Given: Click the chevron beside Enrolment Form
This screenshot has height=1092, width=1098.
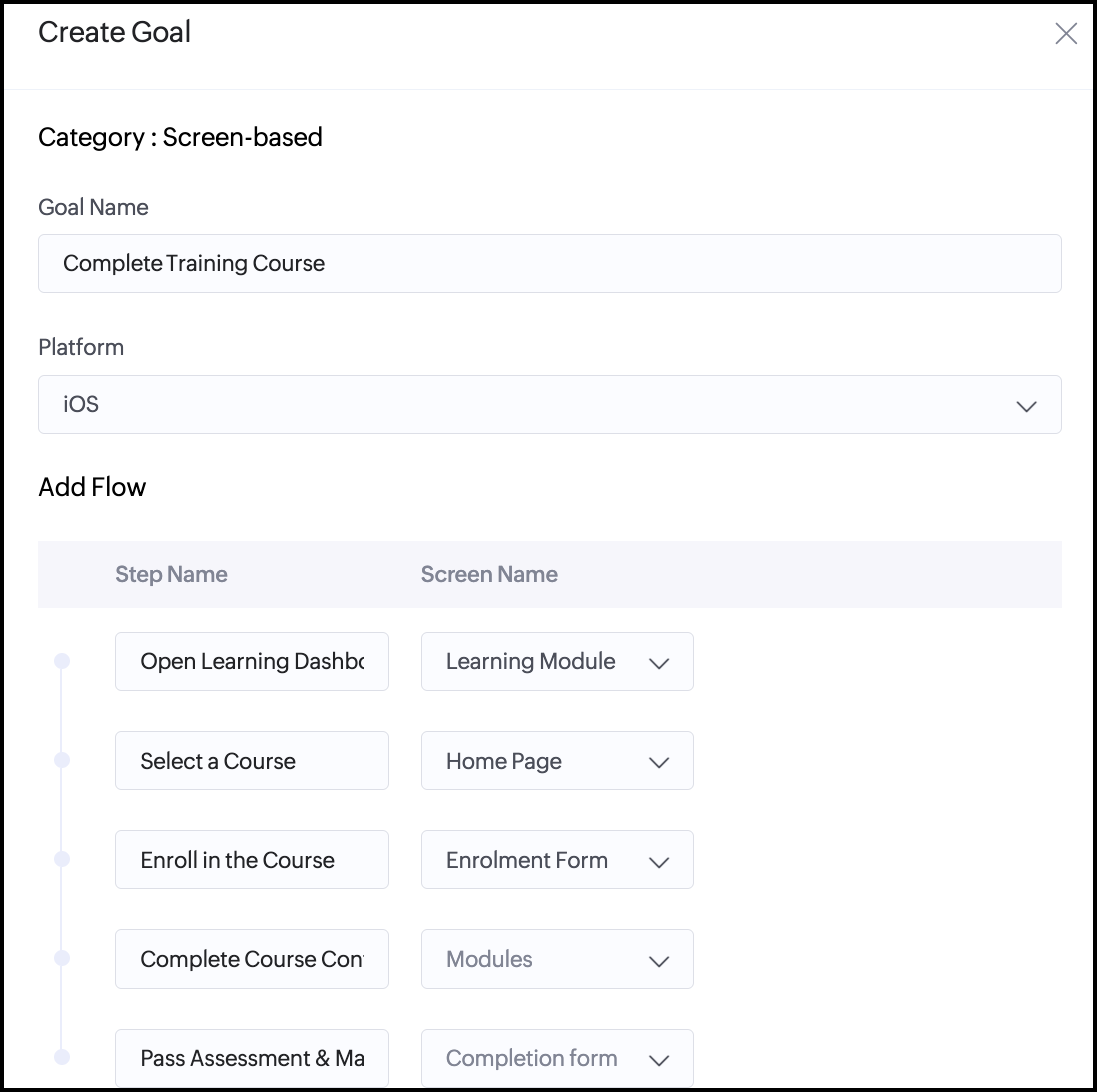Looking at the screenshot, I should (x=659, y=862).
